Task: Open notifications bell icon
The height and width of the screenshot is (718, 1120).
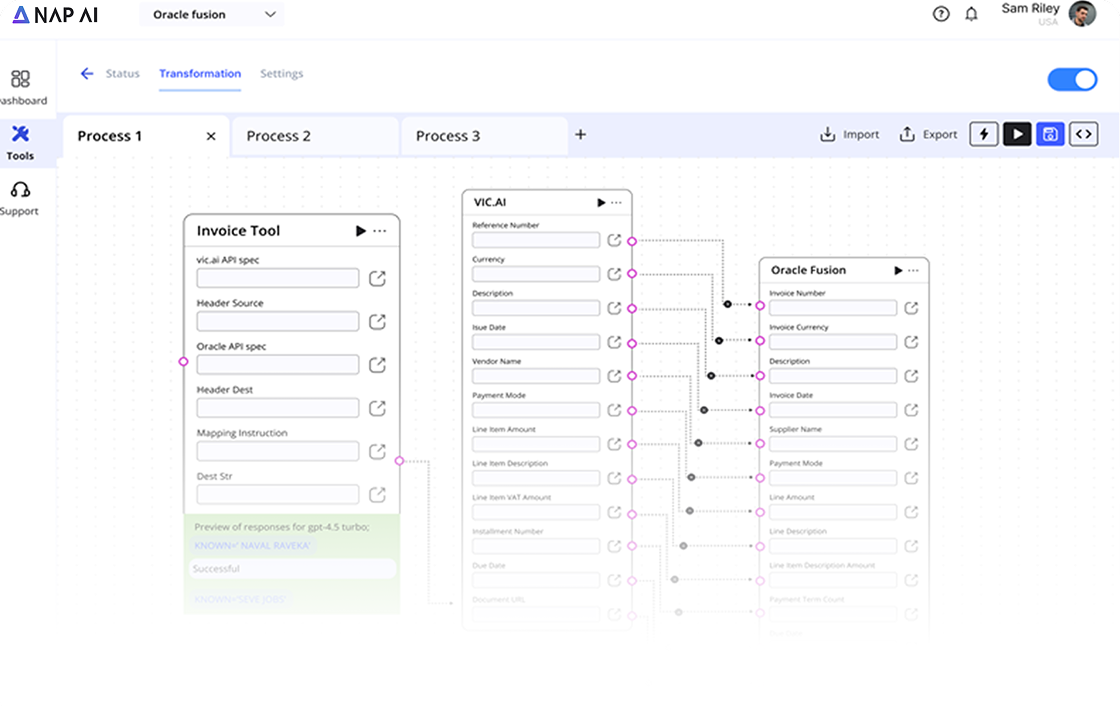Action: (x=971, y=14)
